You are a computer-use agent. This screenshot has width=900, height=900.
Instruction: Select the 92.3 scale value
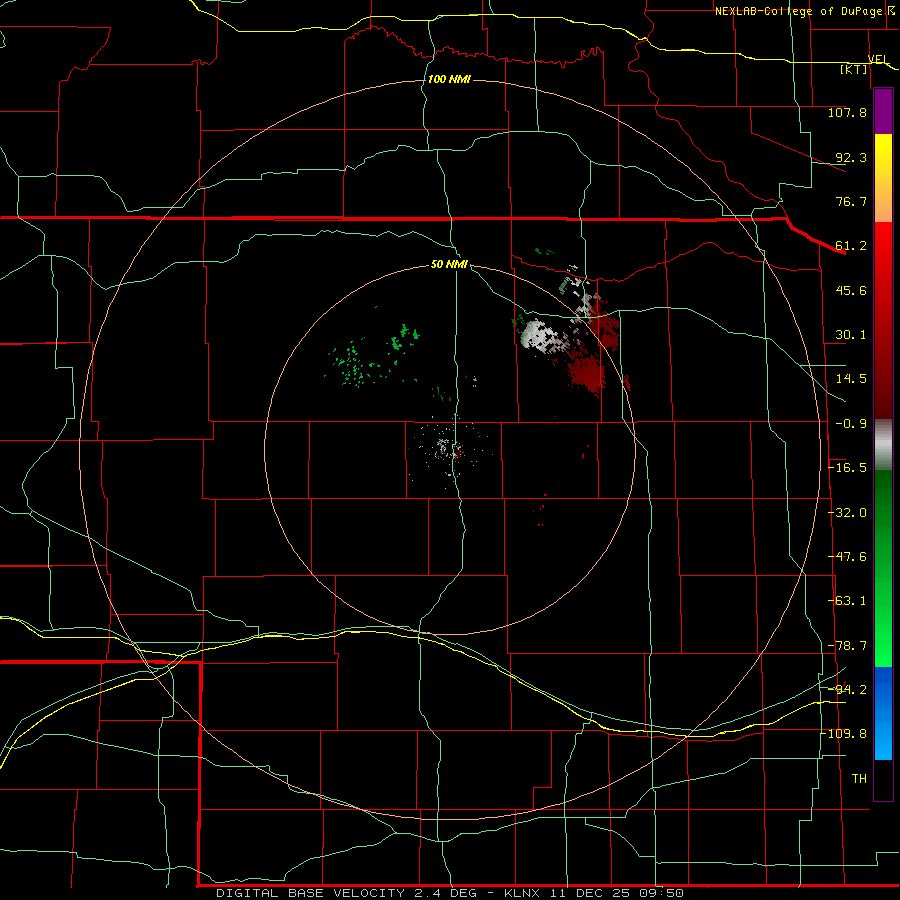pyautogui.click(x=851, y=157)
